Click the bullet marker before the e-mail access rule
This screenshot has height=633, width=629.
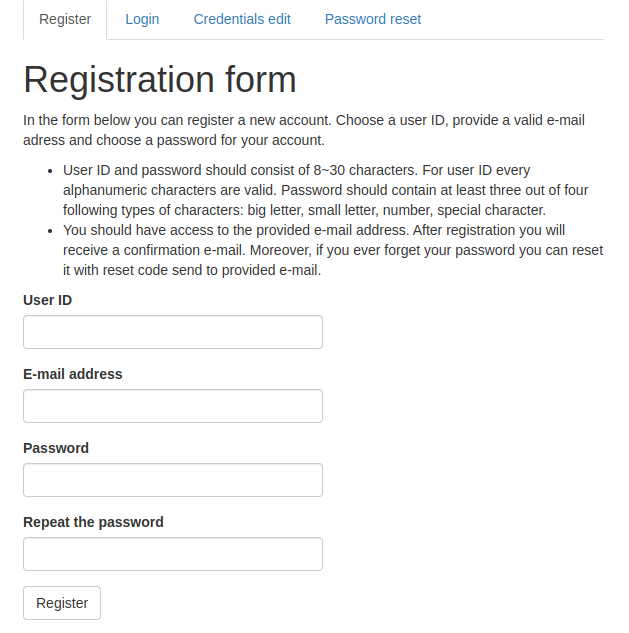coord(50,231)
